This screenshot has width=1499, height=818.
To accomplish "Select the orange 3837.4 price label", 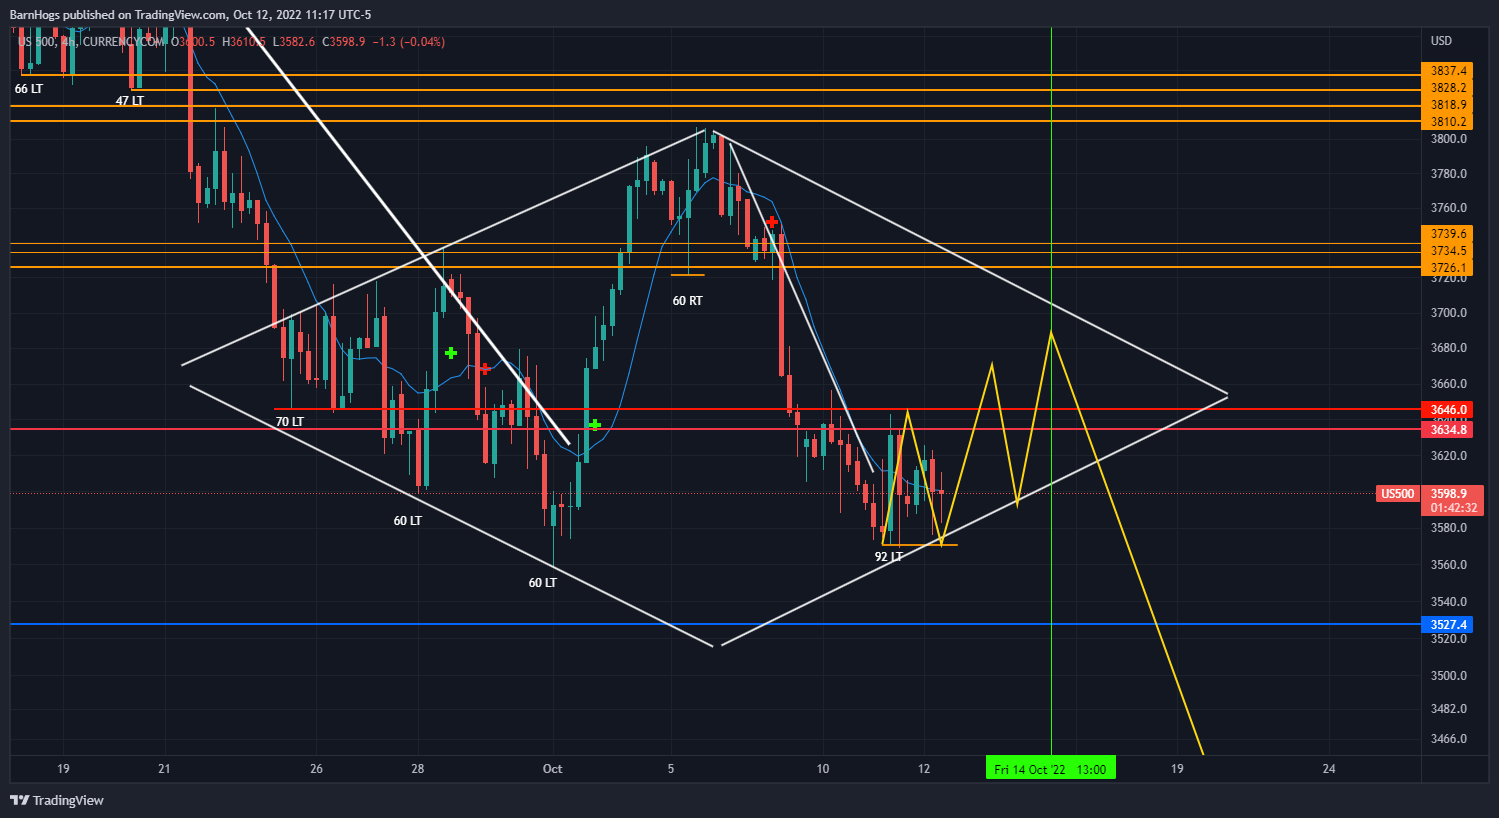I will pyautogui.click(x=1448, y=71).
